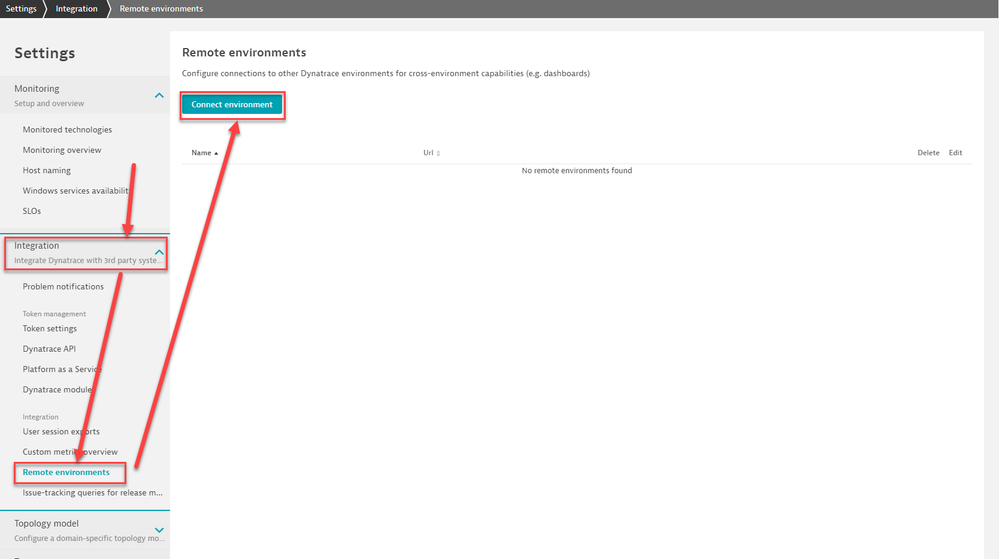This screenshot has height=559, width=999.
Task: Click the Topology model section header
Action: pyautogui.click(x=85, y=530)
